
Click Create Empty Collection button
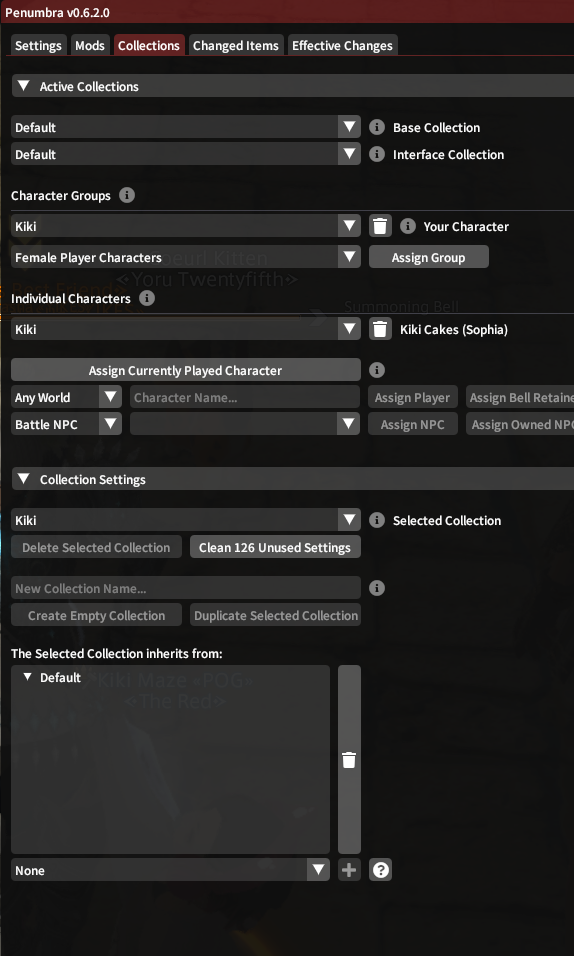[x=96, y=615]
